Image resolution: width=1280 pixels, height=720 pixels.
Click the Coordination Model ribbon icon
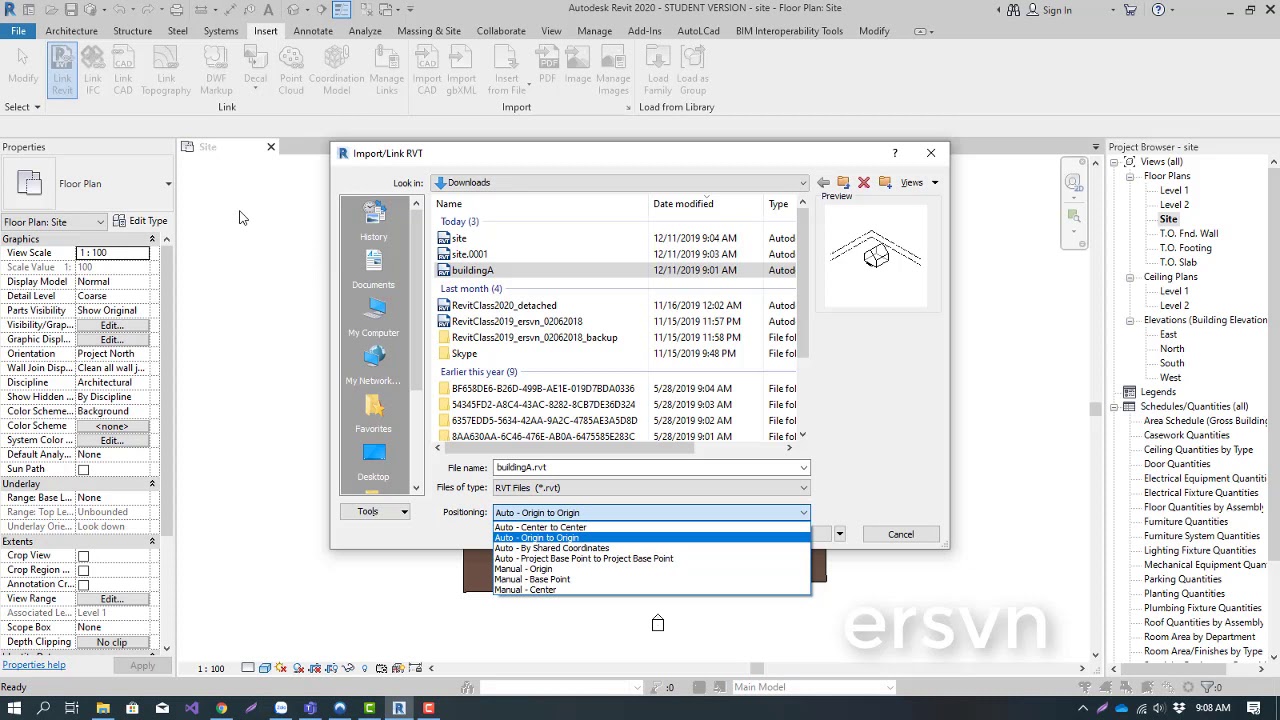(337, 70)
